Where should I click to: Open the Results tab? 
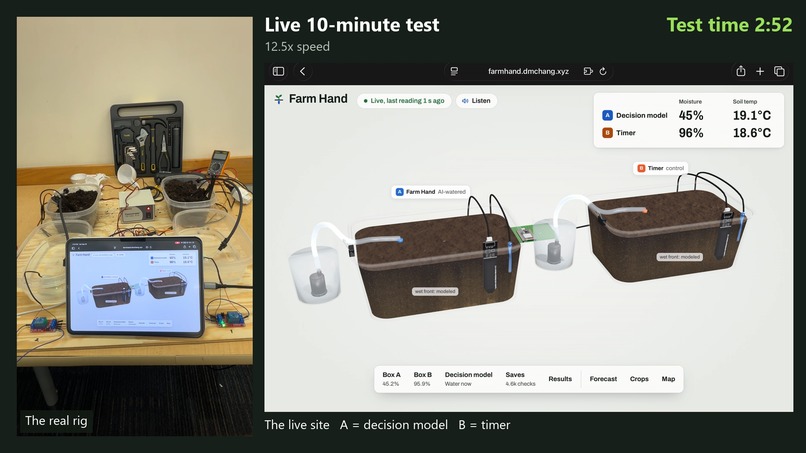pos(560,379)
